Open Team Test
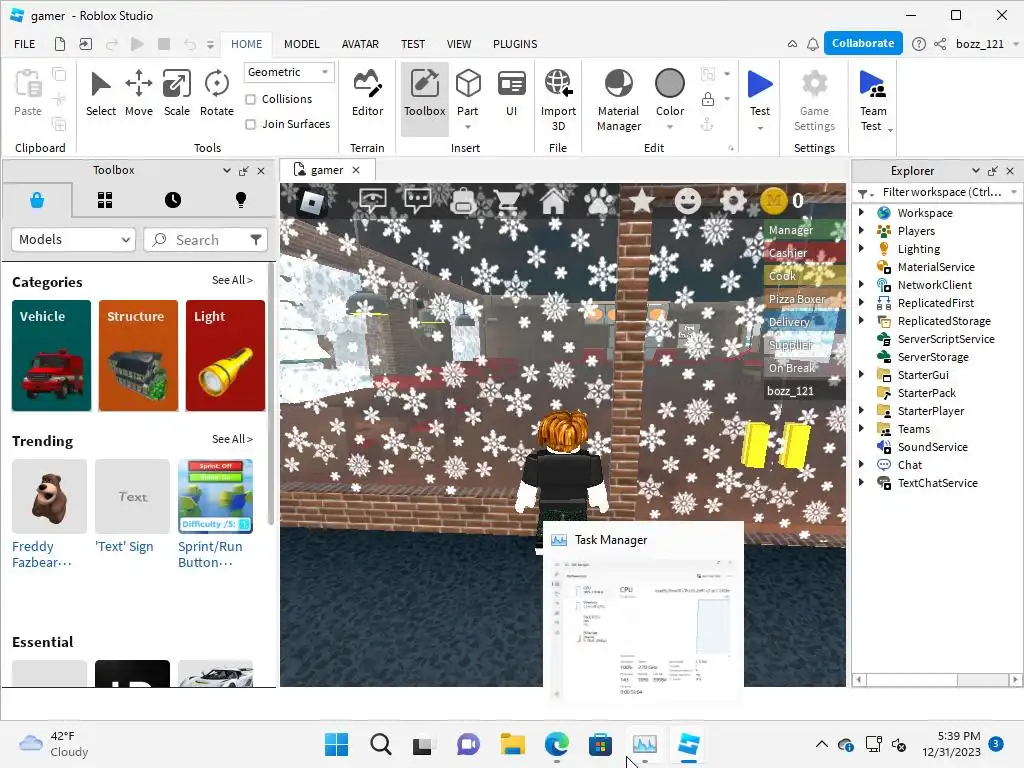Screen dimensions: 1024x768 (873, 100)
